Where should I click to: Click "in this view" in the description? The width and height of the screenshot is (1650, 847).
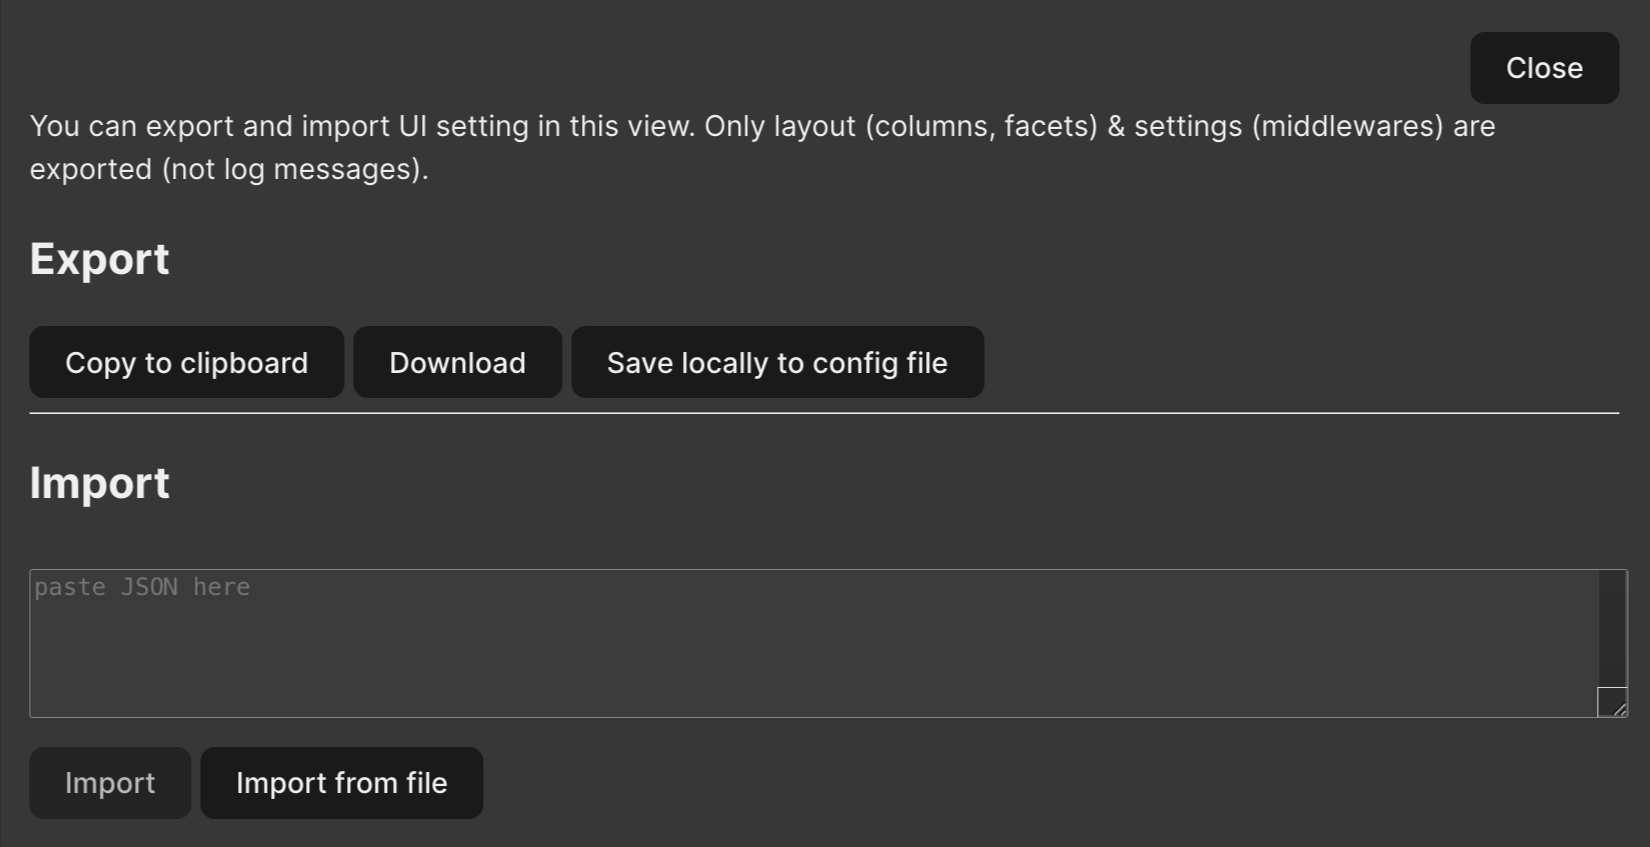click(615, 127)
